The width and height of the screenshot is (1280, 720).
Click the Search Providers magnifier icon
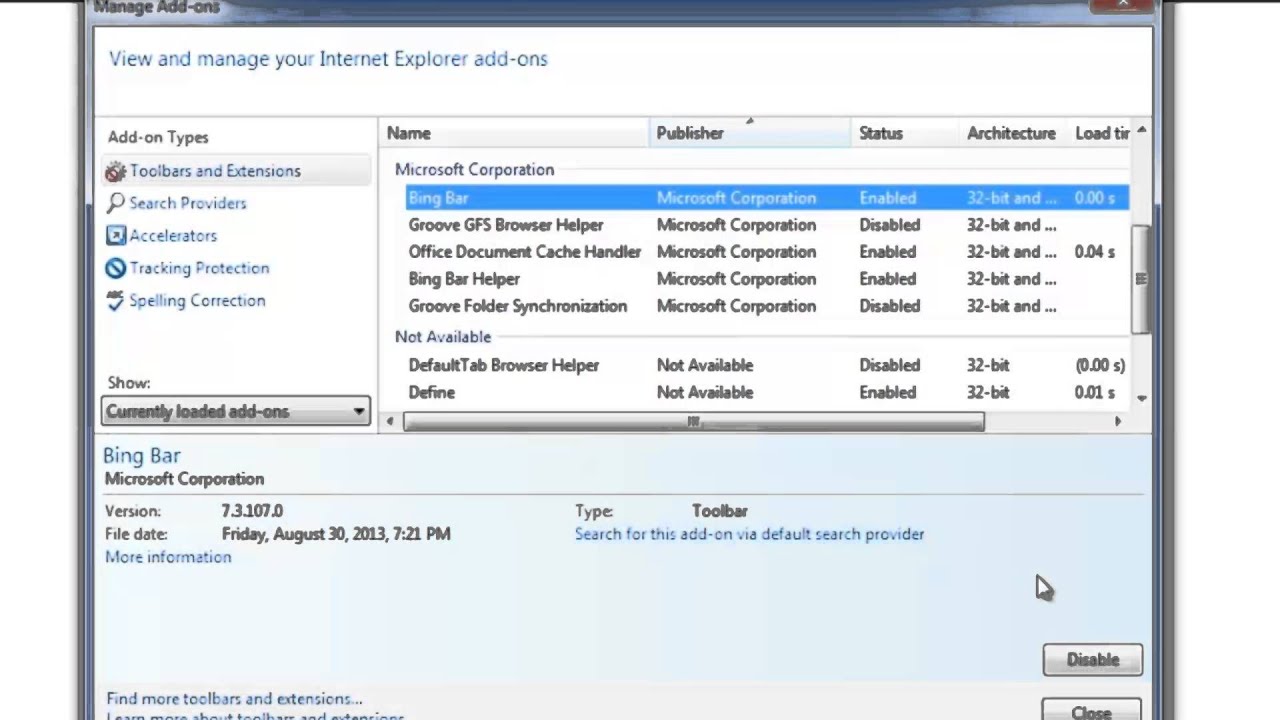coord(116,203)
